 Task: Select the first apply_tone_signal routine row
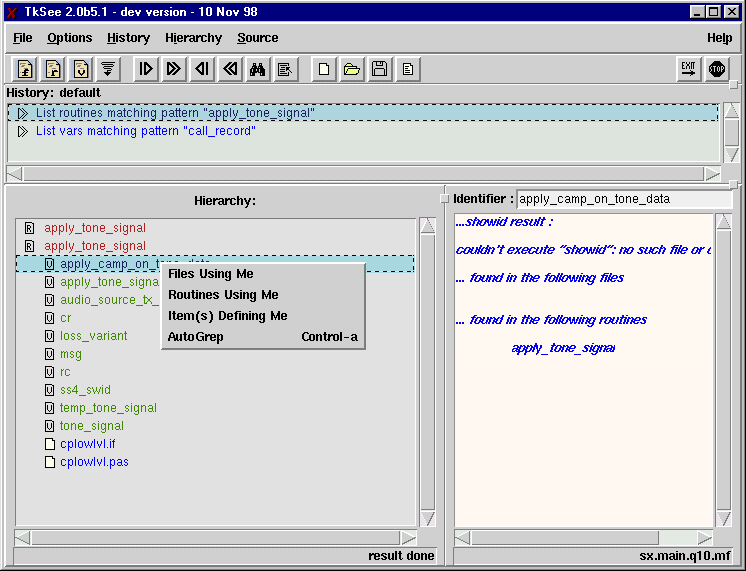pos(95,228)
